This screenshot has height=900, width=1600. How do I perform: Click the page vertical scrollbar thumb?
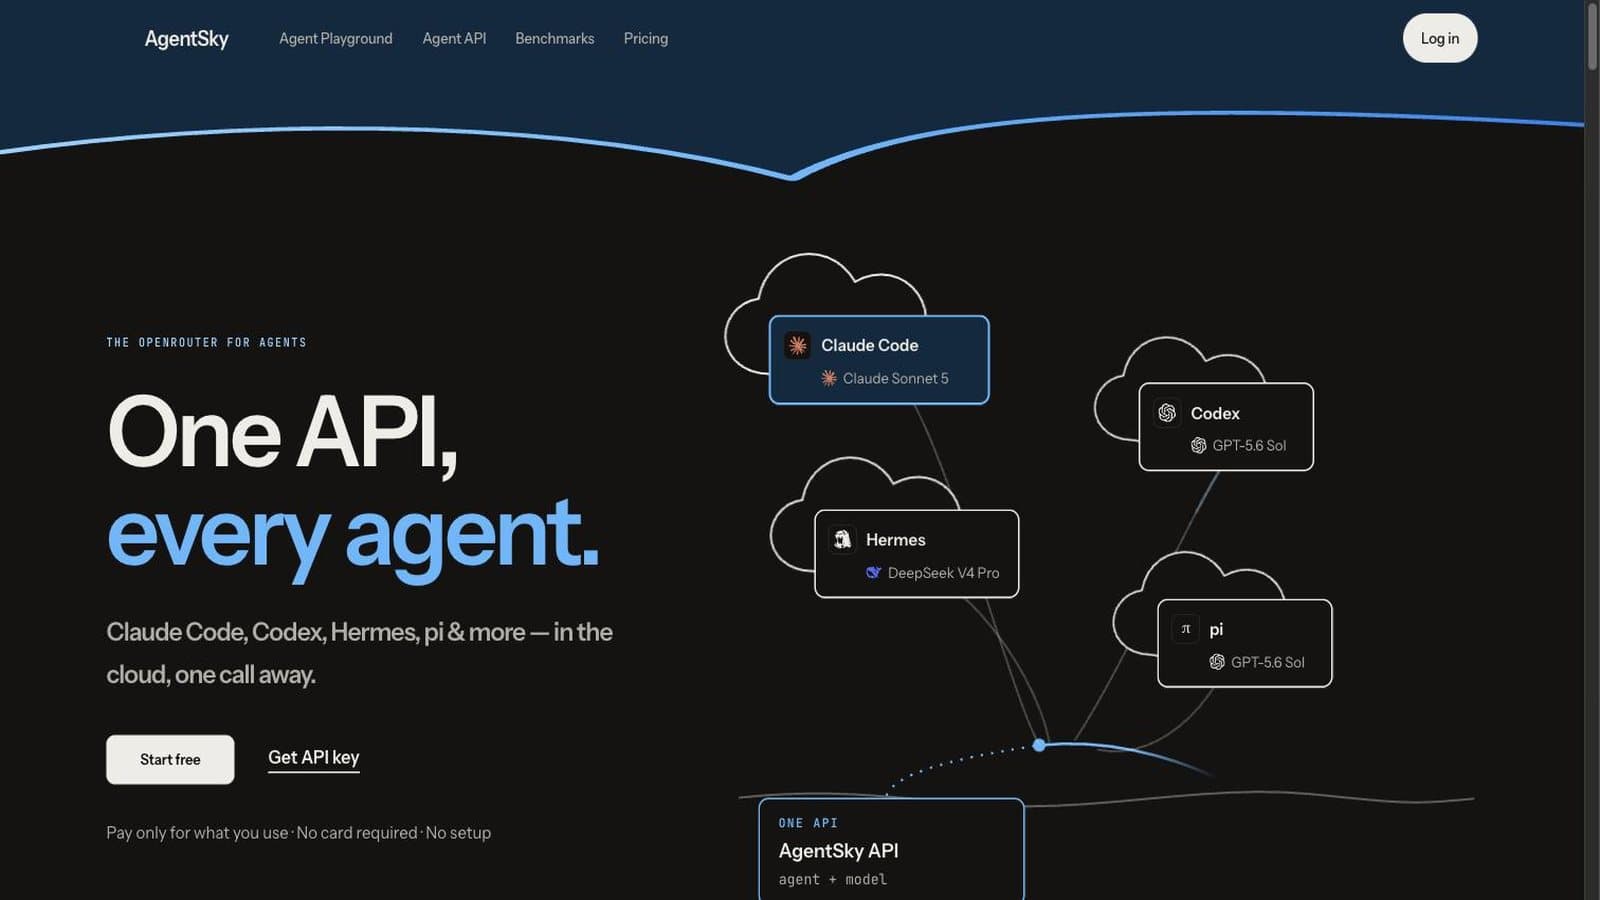pos(1592,36)
